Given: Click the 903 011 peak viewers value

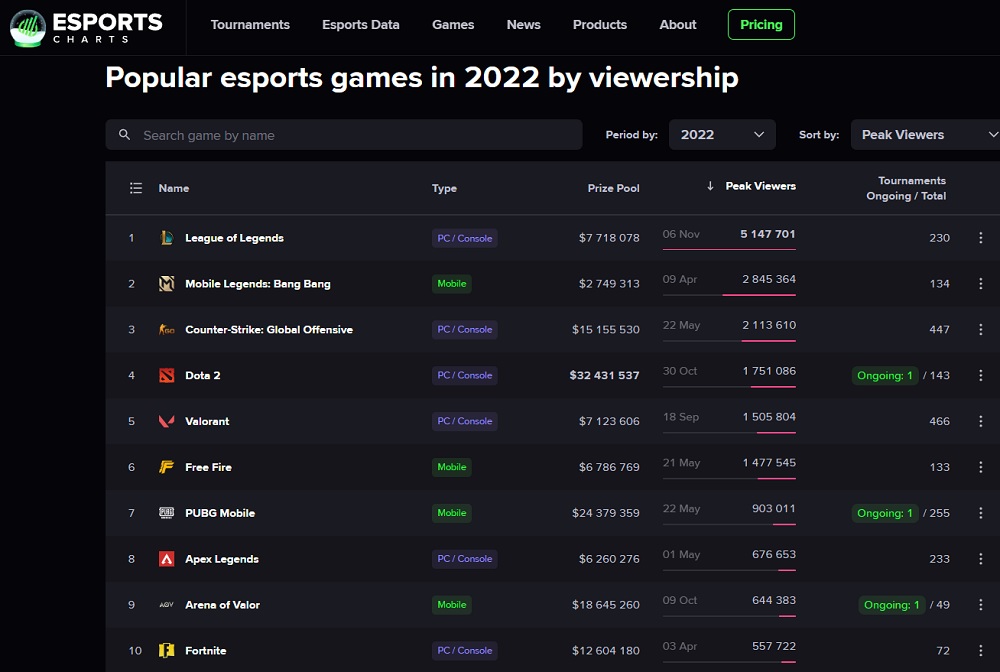Looking at the screenshot, I should tap(774, 509).
